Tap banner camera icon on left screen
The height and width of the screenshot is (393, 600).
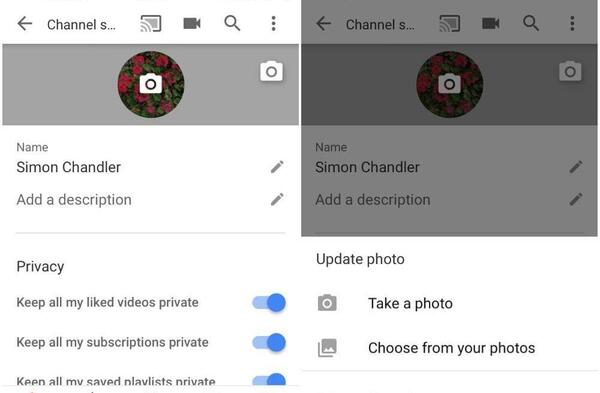point(271,71)
